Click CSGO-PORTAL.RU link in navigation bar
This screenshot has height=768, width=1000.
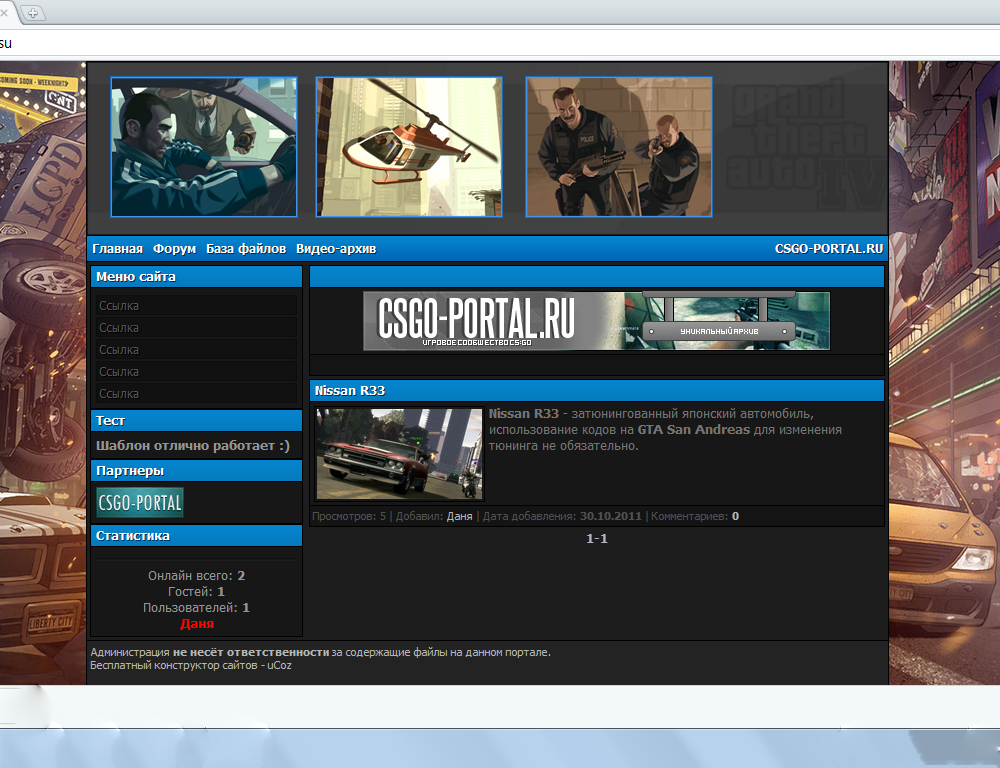click(828, 249)
